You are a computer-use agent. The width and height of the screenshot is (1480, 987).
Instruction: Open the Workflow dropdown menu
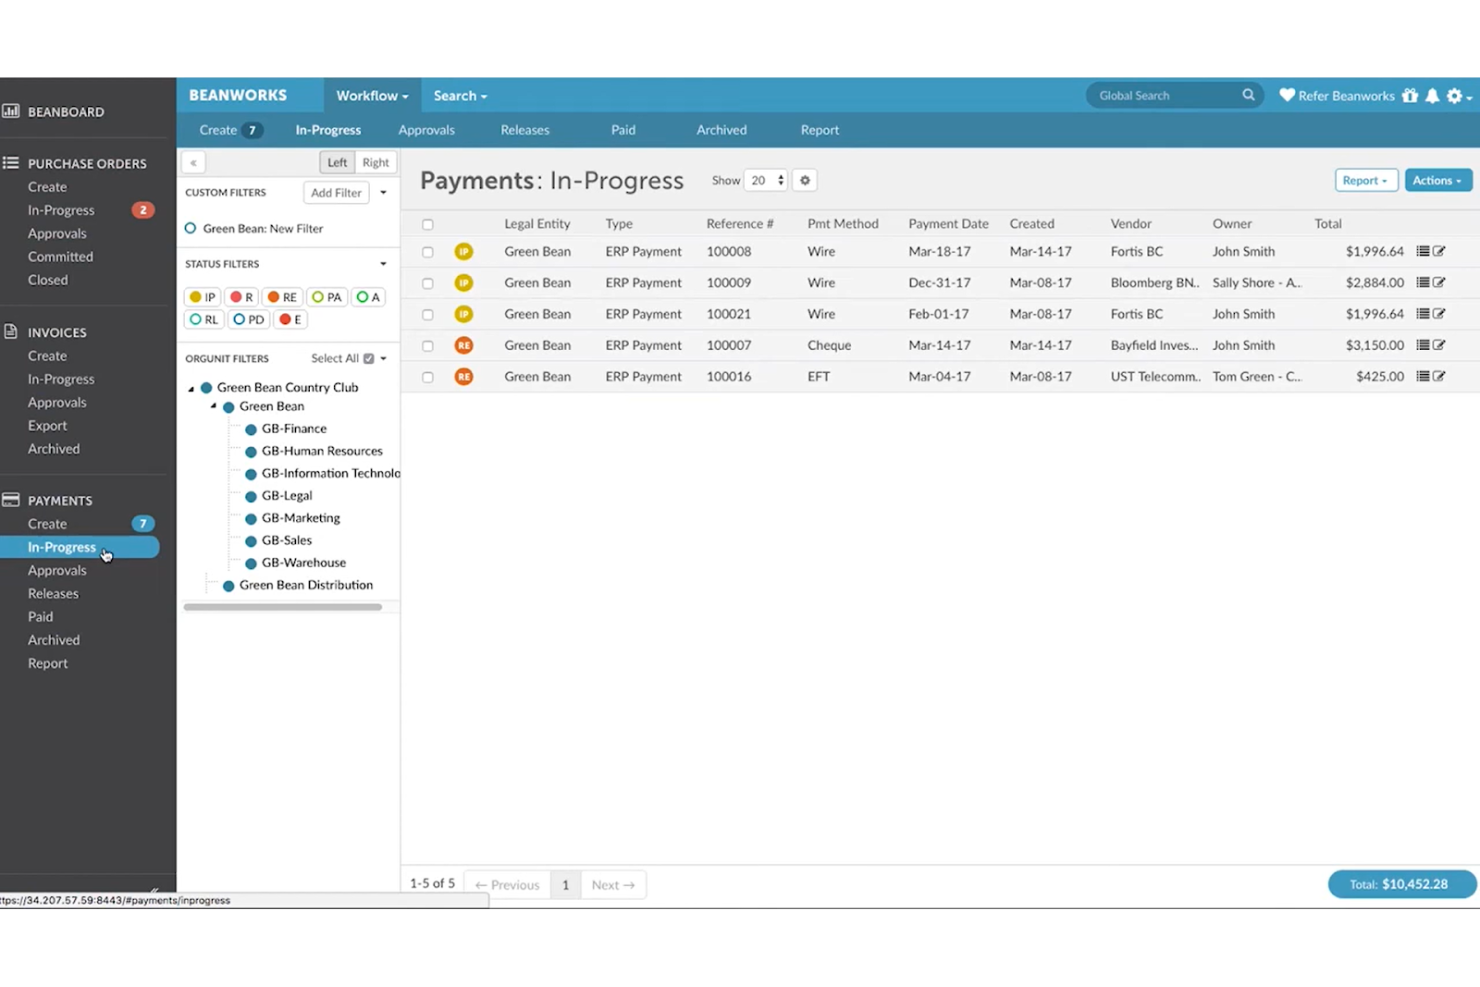[372, 96]
